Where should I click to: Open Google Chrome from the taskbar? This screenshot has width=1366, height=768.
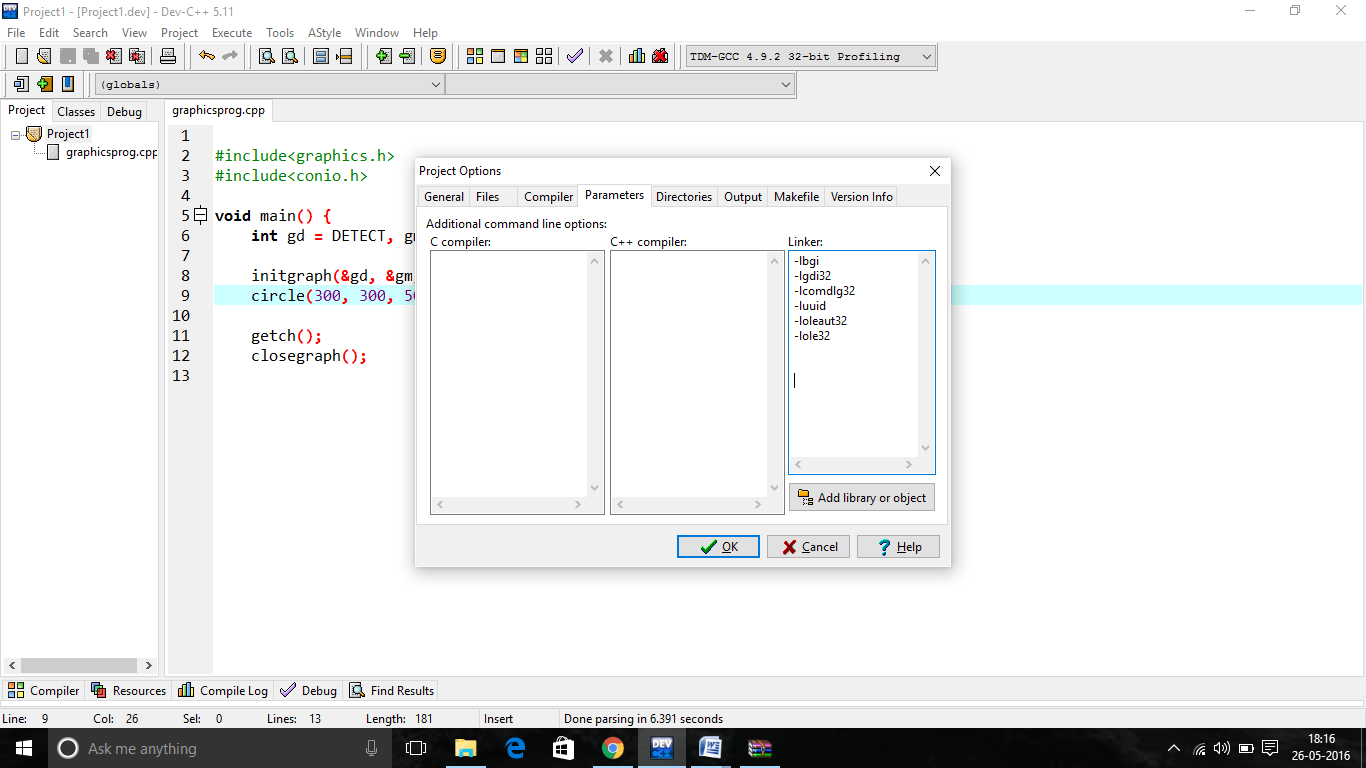point(613,748)
